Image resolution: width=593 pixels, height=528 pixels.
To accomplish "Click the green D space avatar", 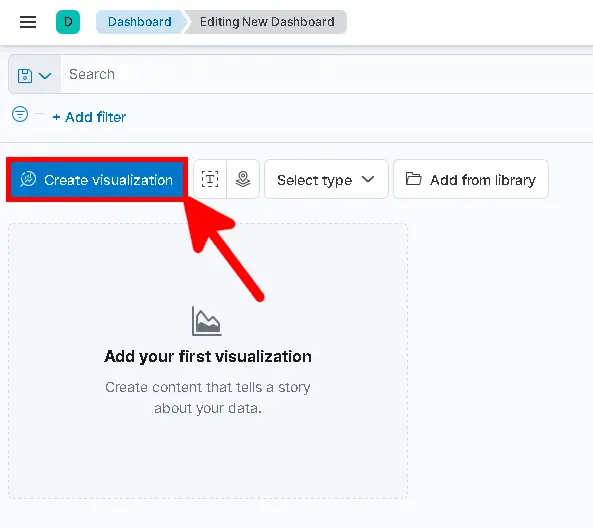I will point(68,22).
